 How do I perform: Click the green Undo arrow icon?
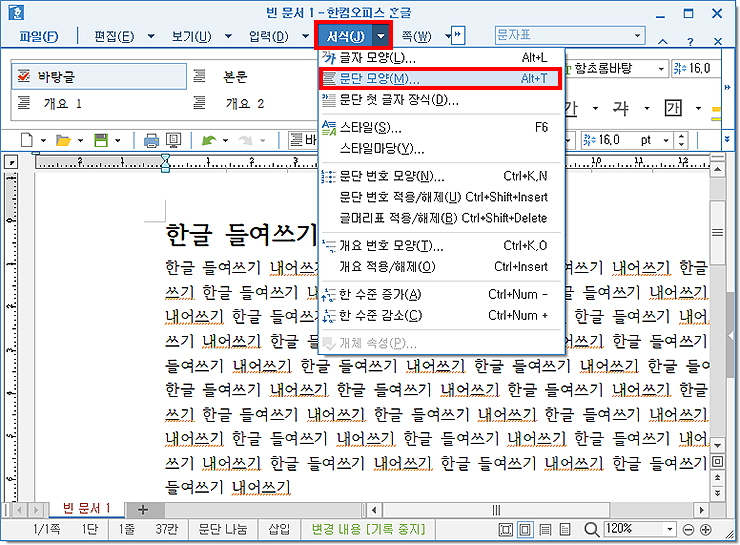pos(209,140)
